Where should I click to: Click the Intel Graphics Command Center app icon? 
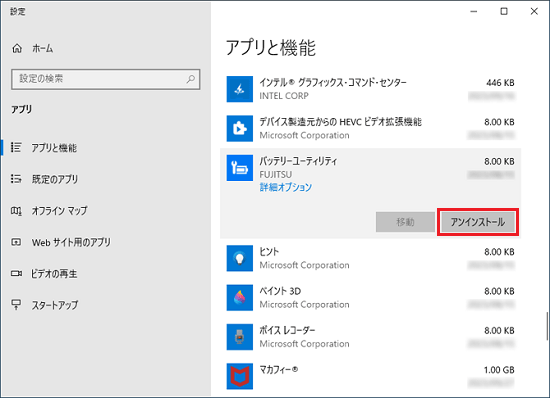point(240,89)
